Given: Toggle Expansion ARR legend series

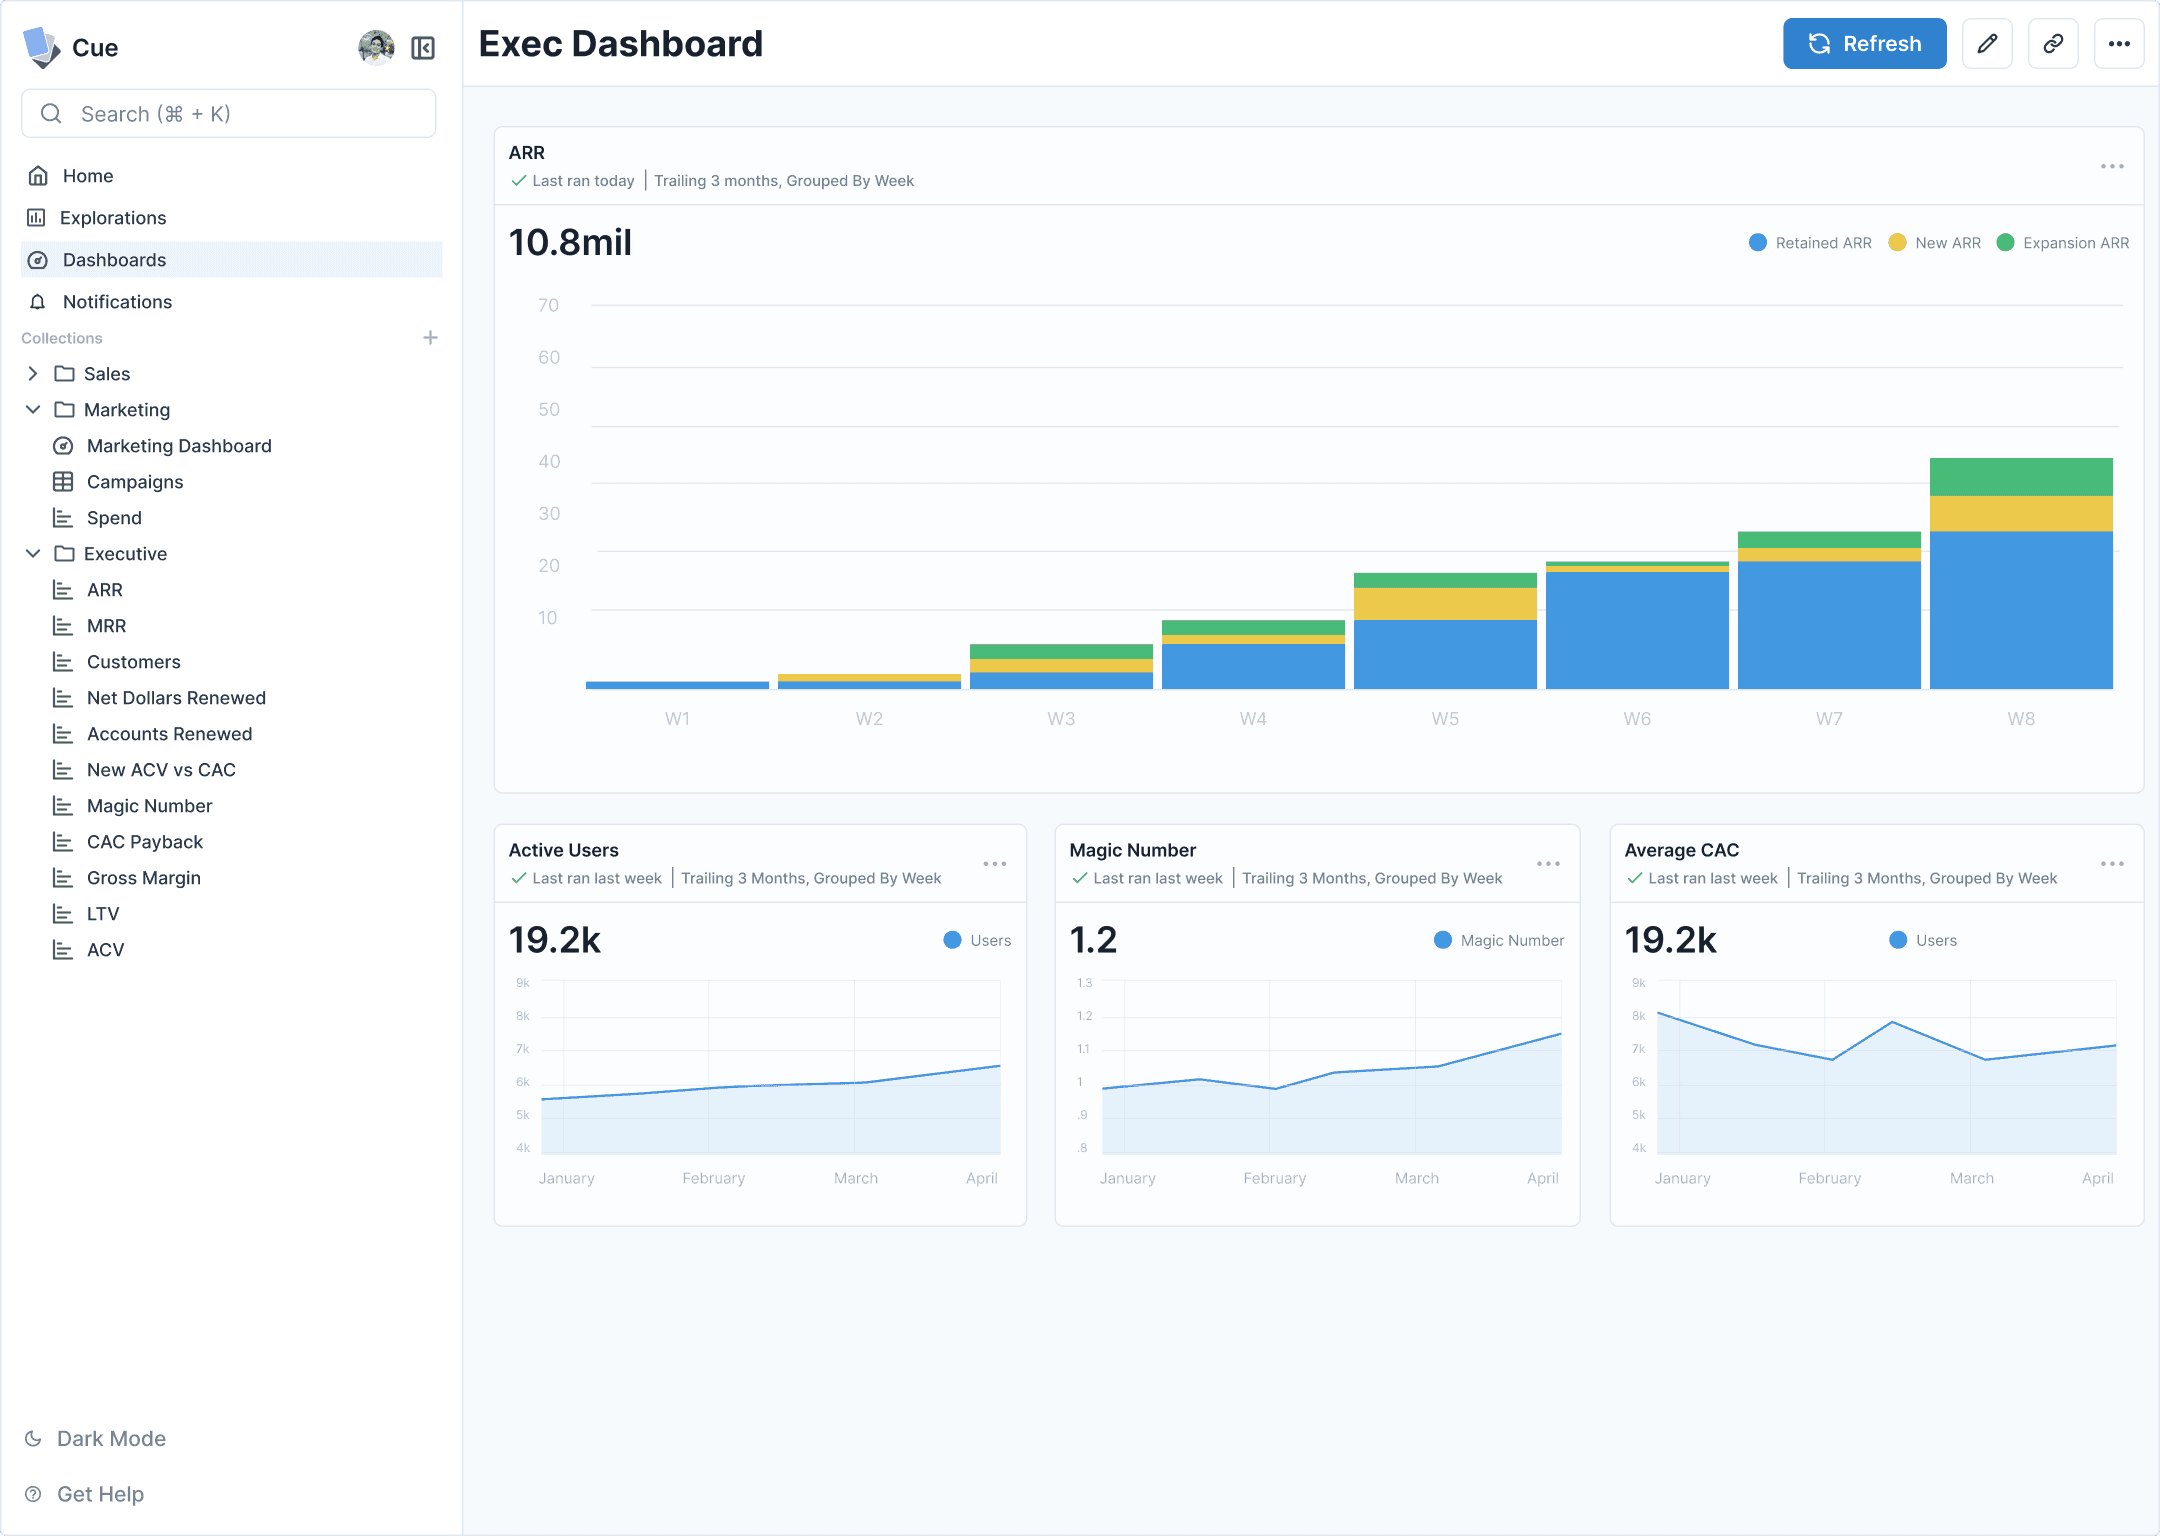Looking at the screenshot, I should 2062,243.
